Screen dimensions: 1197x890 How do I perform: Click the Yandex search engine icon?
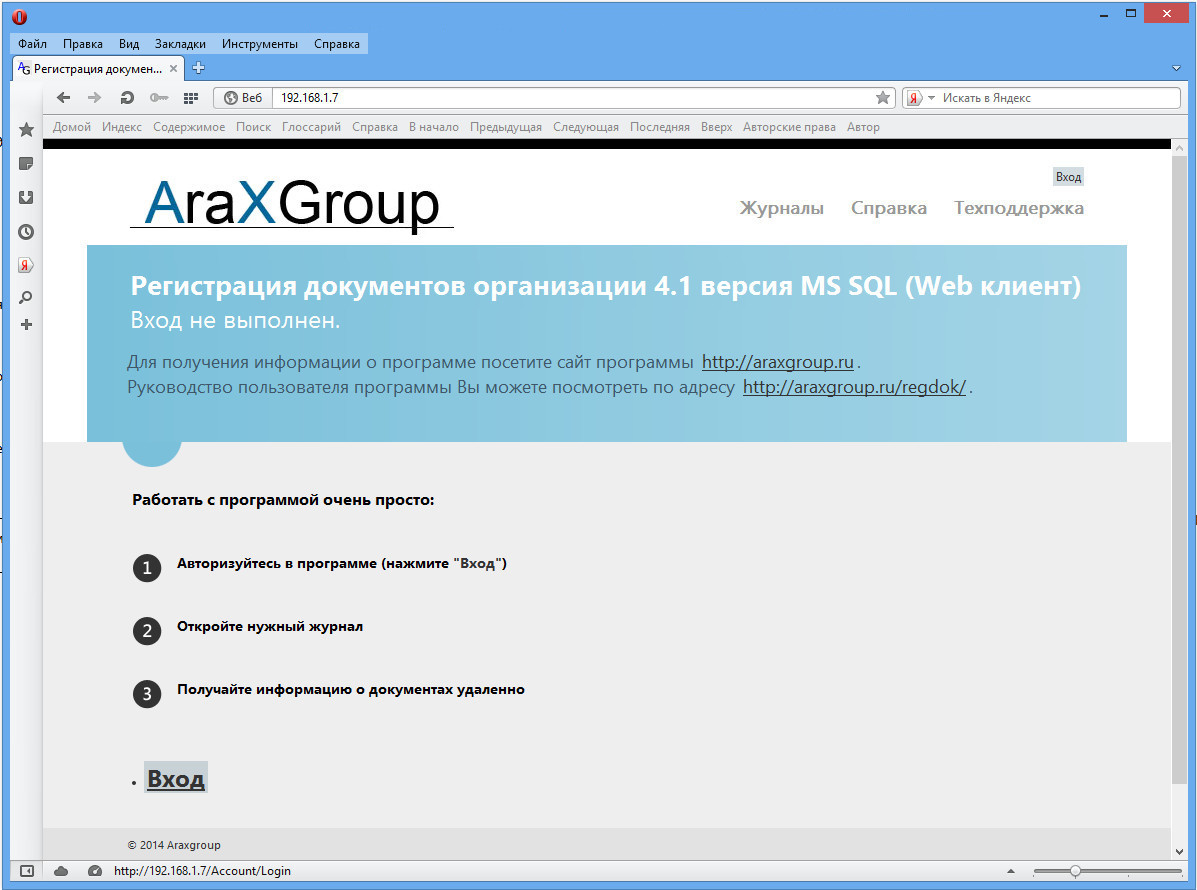click(914, 98)
